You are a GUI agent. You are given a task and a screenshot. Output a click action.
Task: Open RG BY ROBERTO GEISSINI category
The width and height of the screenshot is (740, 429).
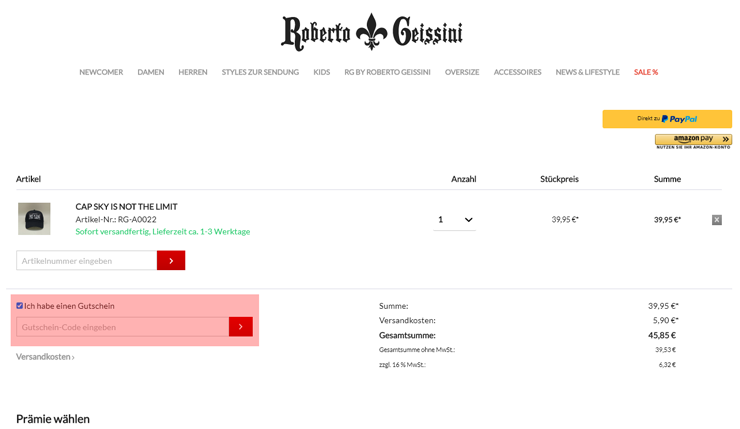coord(387,72)
